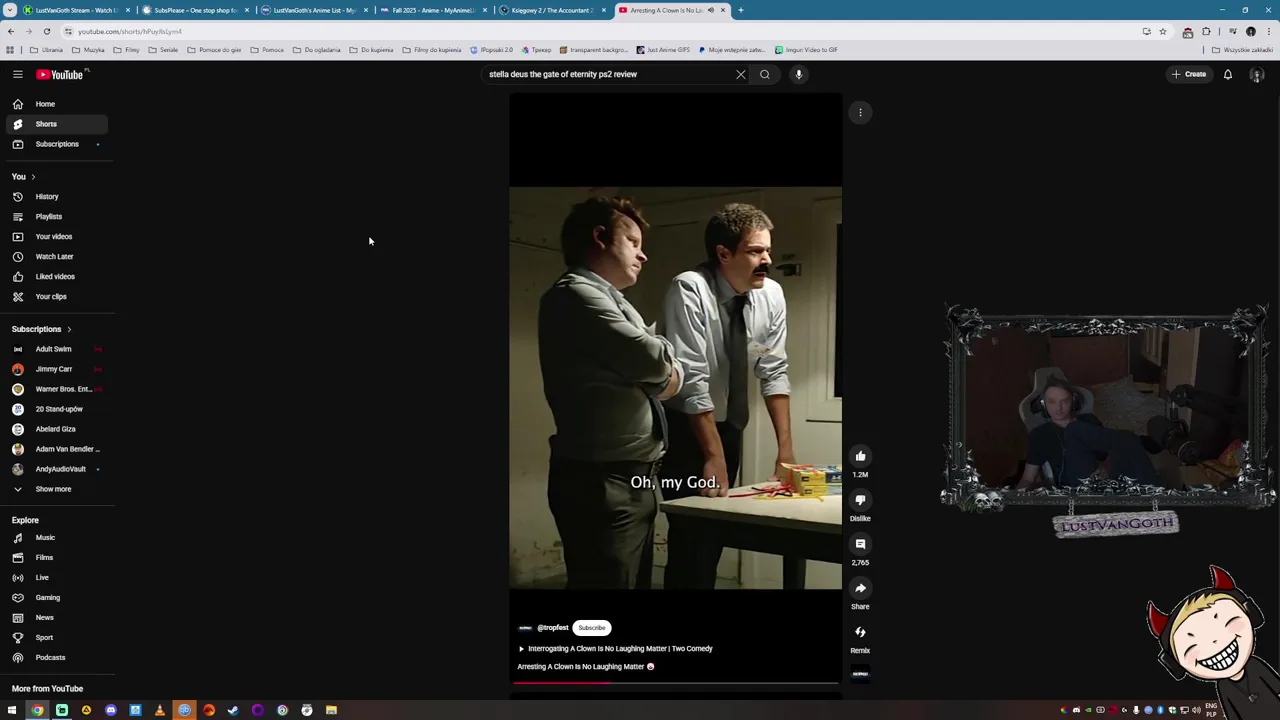Viewport: 1280px width, 720px height.
Task: Open the Adult Swim channel
Action: pyautogui.click(x=56, y=349)
